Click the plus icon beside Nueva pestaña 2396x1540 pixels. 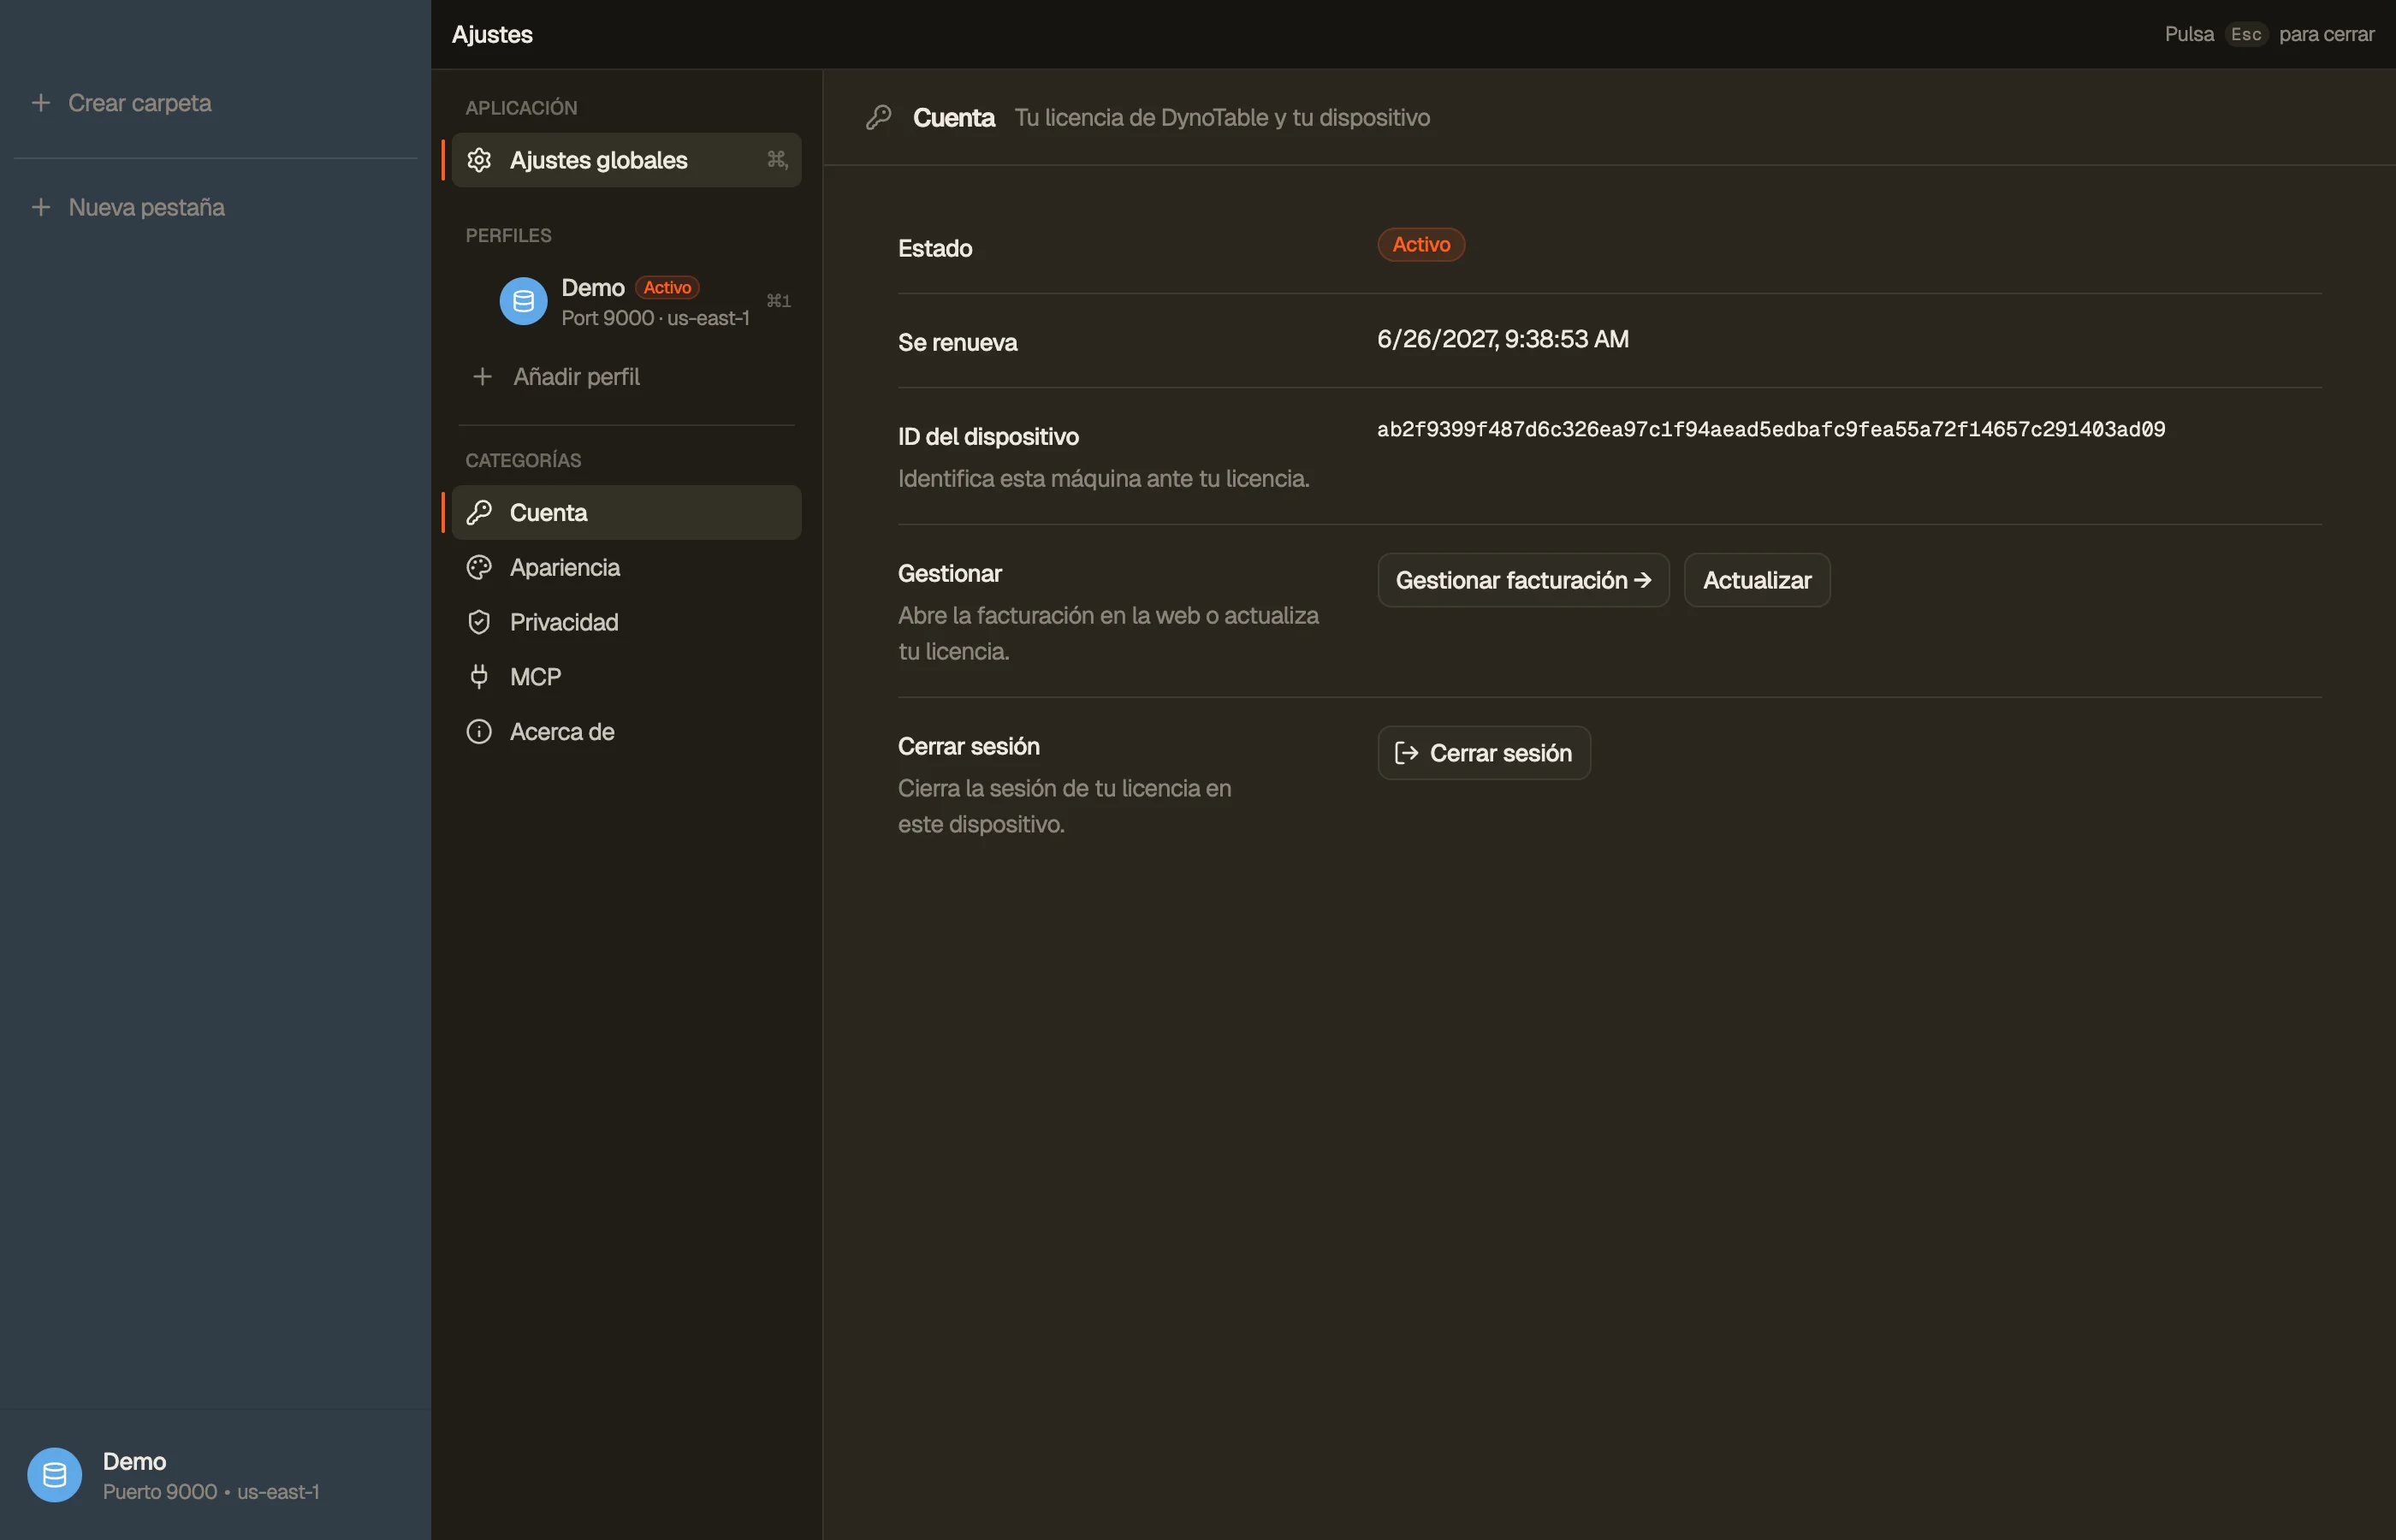[x=41, y=207]
